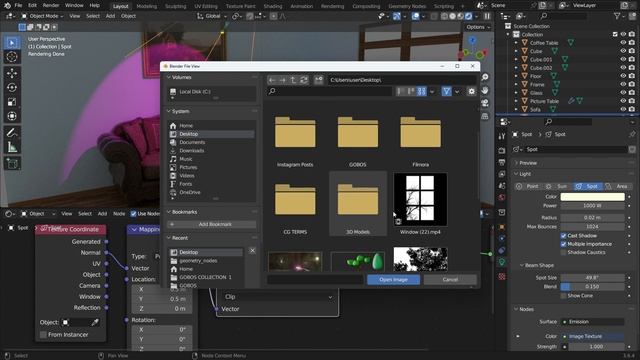Collapse the Bookmarks section
This screenshot has height=360, width=640.
[x=182, y=212]
